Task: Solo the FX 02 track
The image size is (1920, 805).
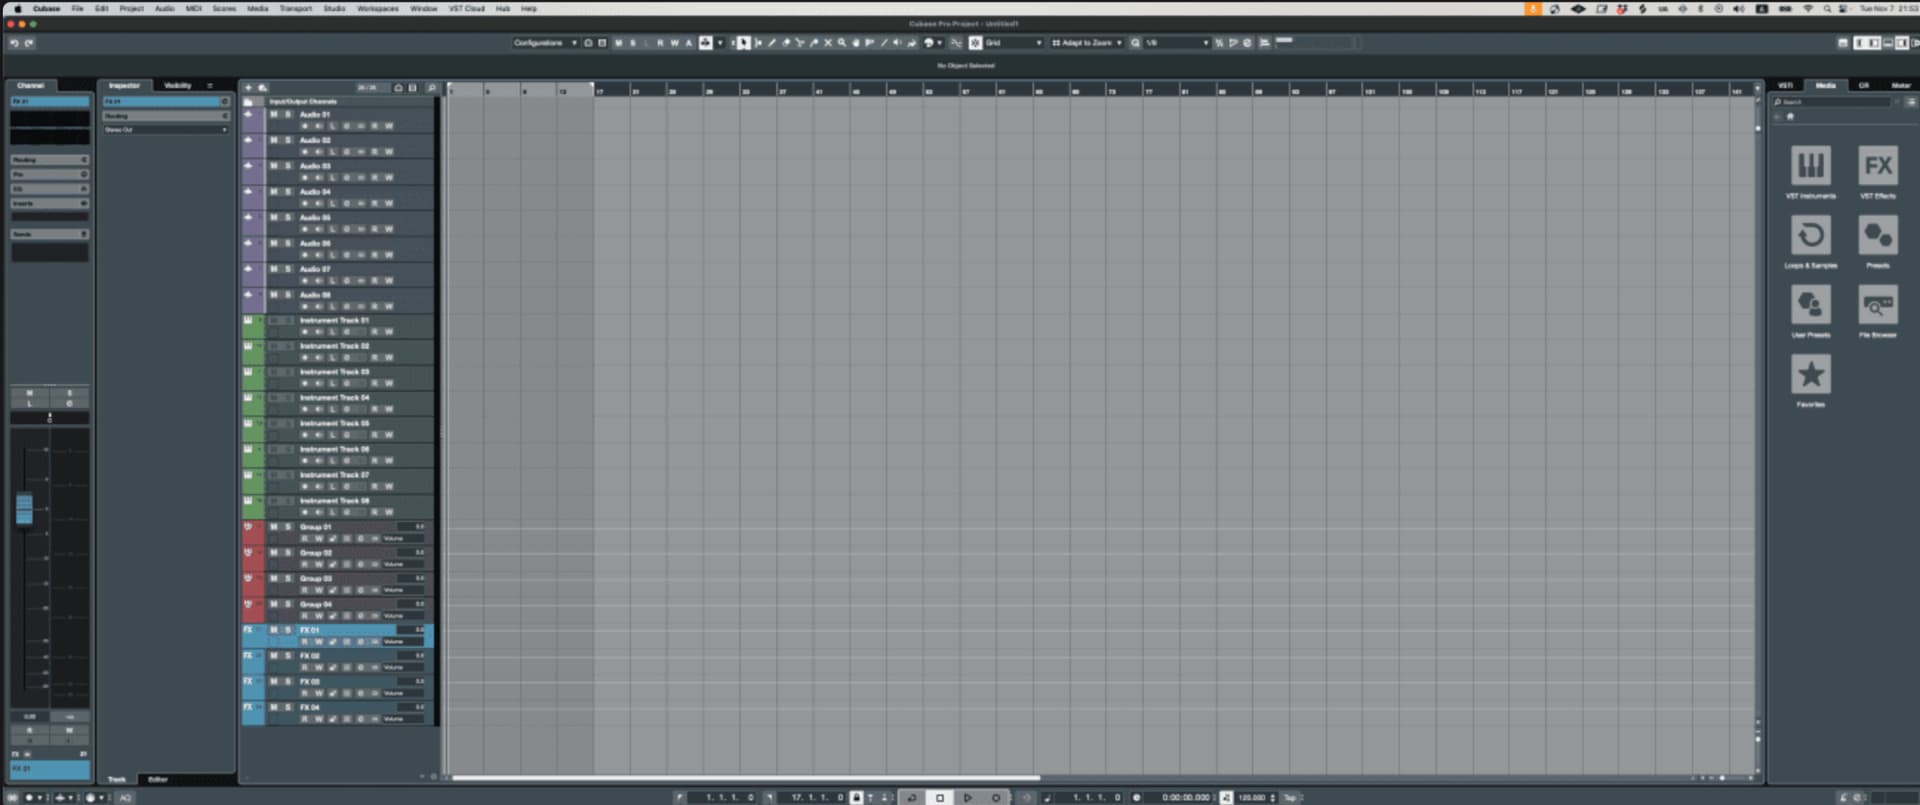Action: 288,656
